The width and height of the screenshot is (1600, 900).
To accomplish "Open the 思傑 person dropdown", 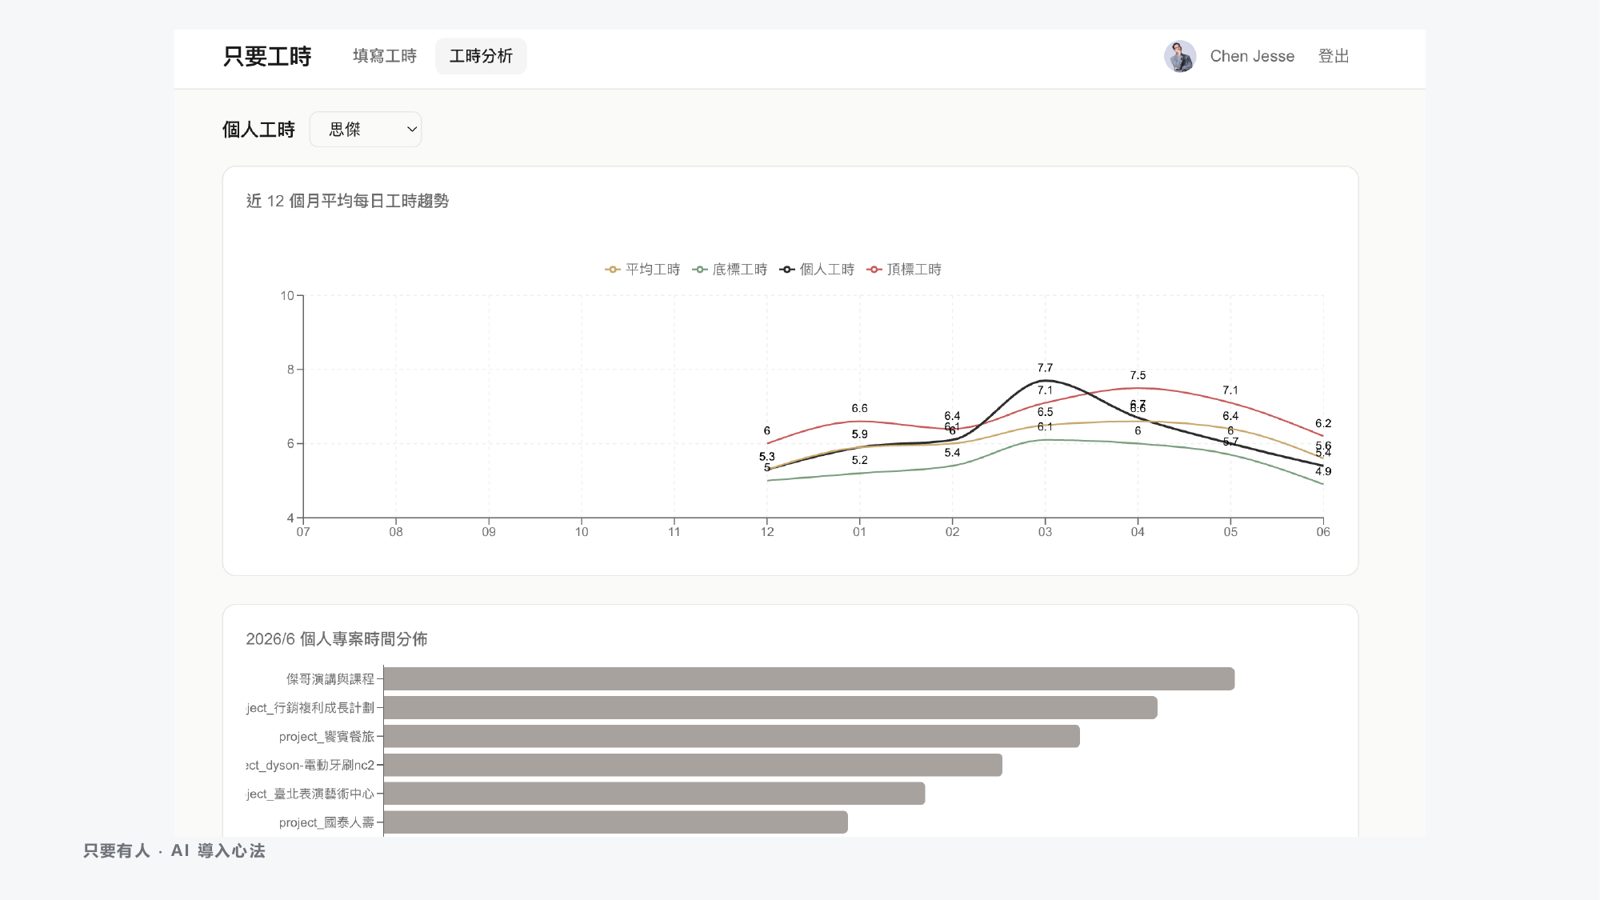I will (366, 129).
